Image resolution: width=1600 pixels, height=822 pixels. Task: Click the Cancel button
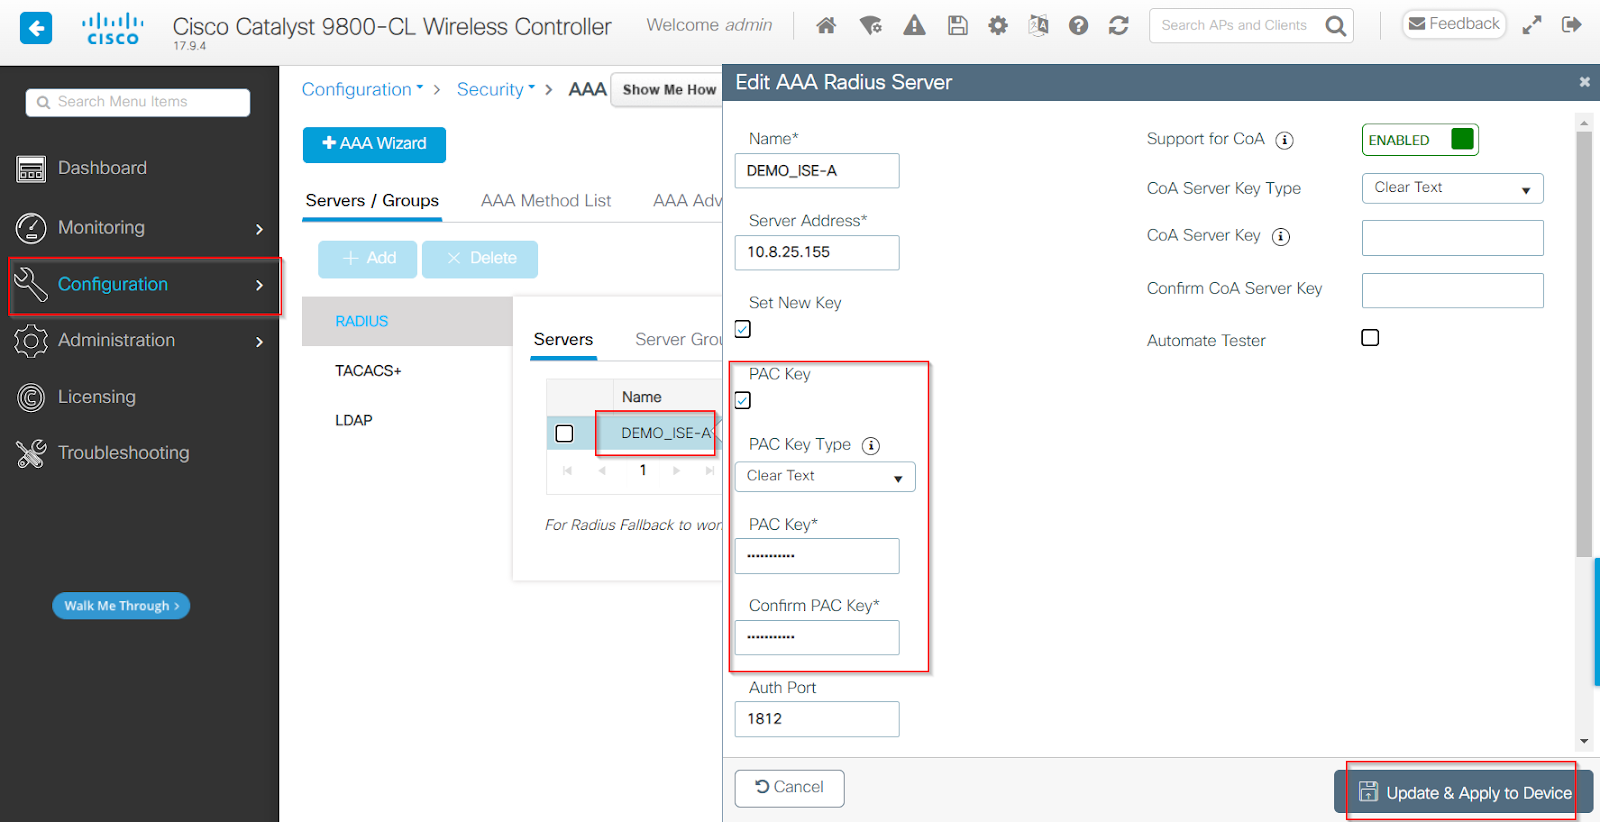click(789, 788)
